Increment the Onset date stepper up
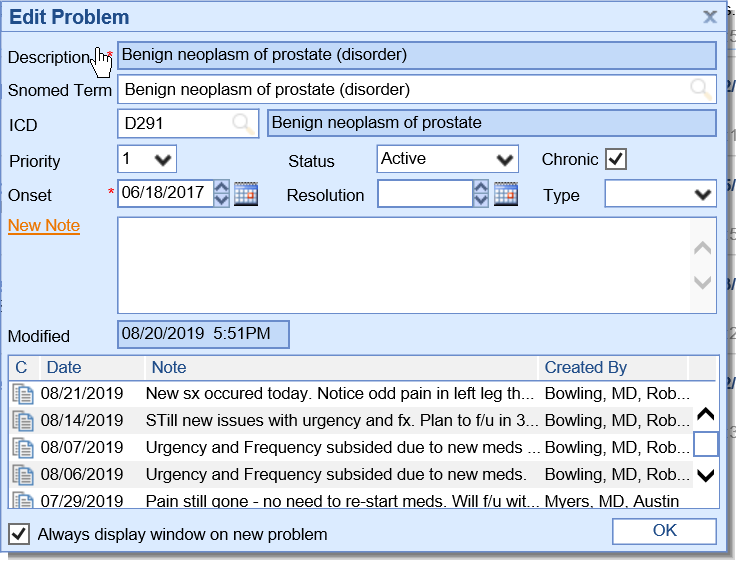 tap(222, 187)
